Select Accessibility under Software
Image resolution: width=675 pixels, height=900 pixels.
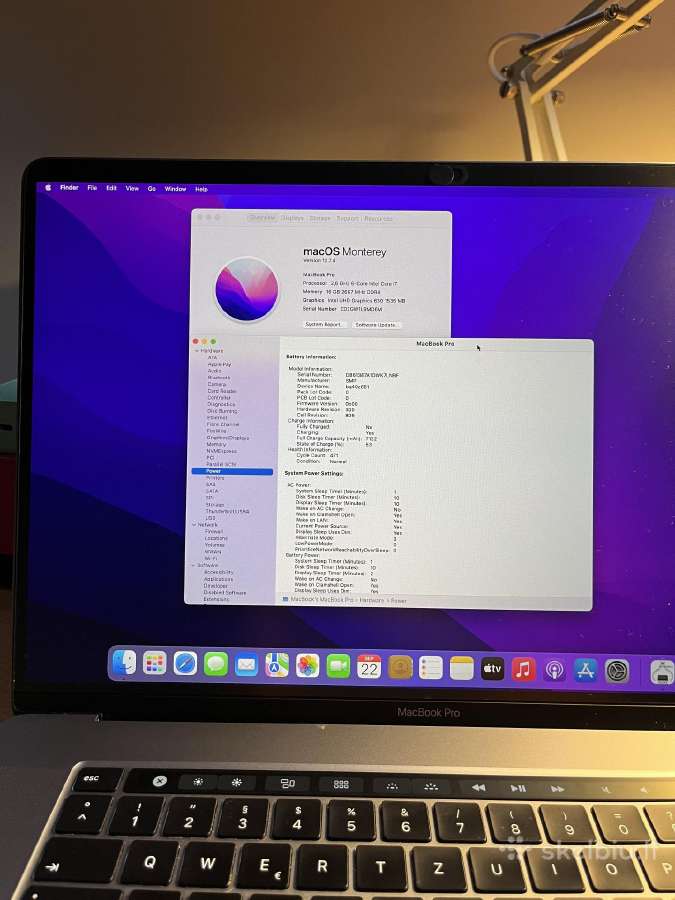[x=219, y=572]
